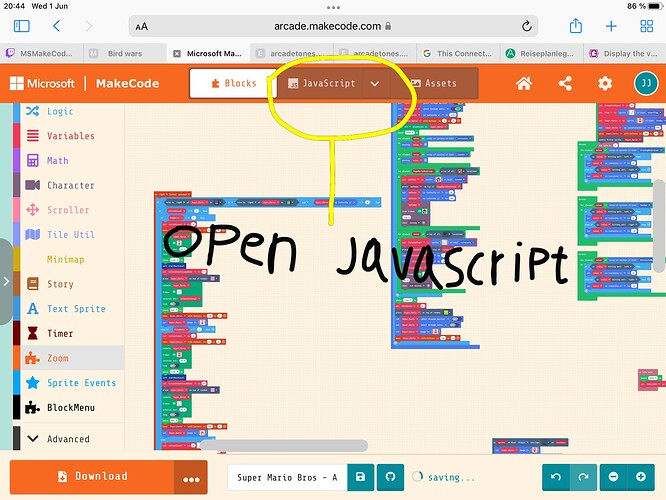666x500 pixels.
Task: Switch to Display the v... browser tab
Action: pyautogui.click(x=625, y=54)
